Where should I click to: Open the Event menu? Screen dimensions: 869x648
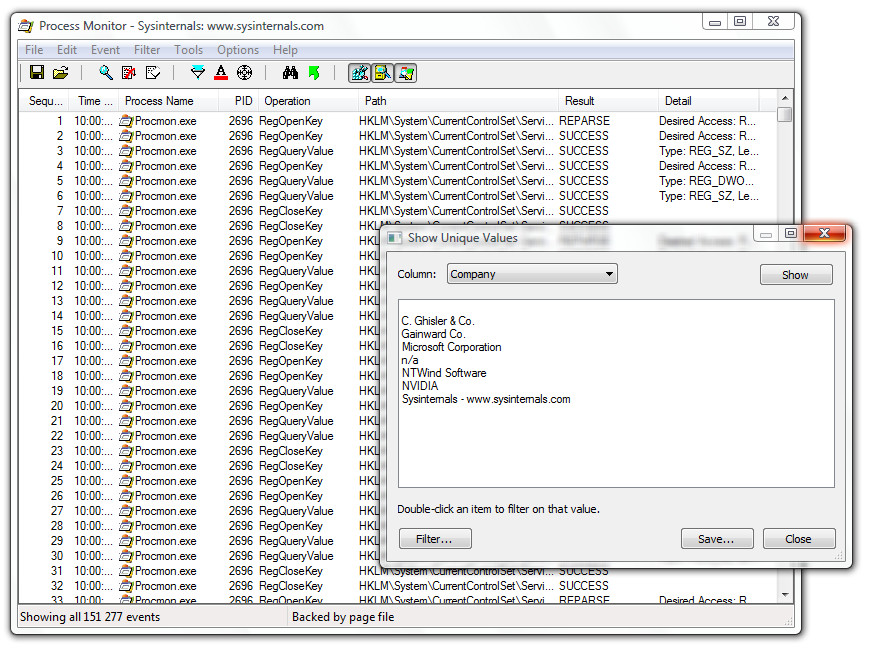105,50
